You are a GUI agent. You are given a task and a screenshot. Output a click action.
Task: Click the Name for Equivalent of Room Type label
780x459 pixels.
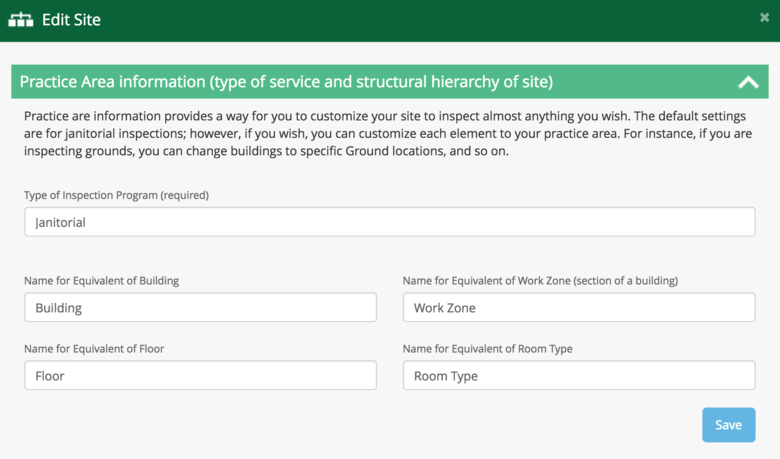pos(487,349)
